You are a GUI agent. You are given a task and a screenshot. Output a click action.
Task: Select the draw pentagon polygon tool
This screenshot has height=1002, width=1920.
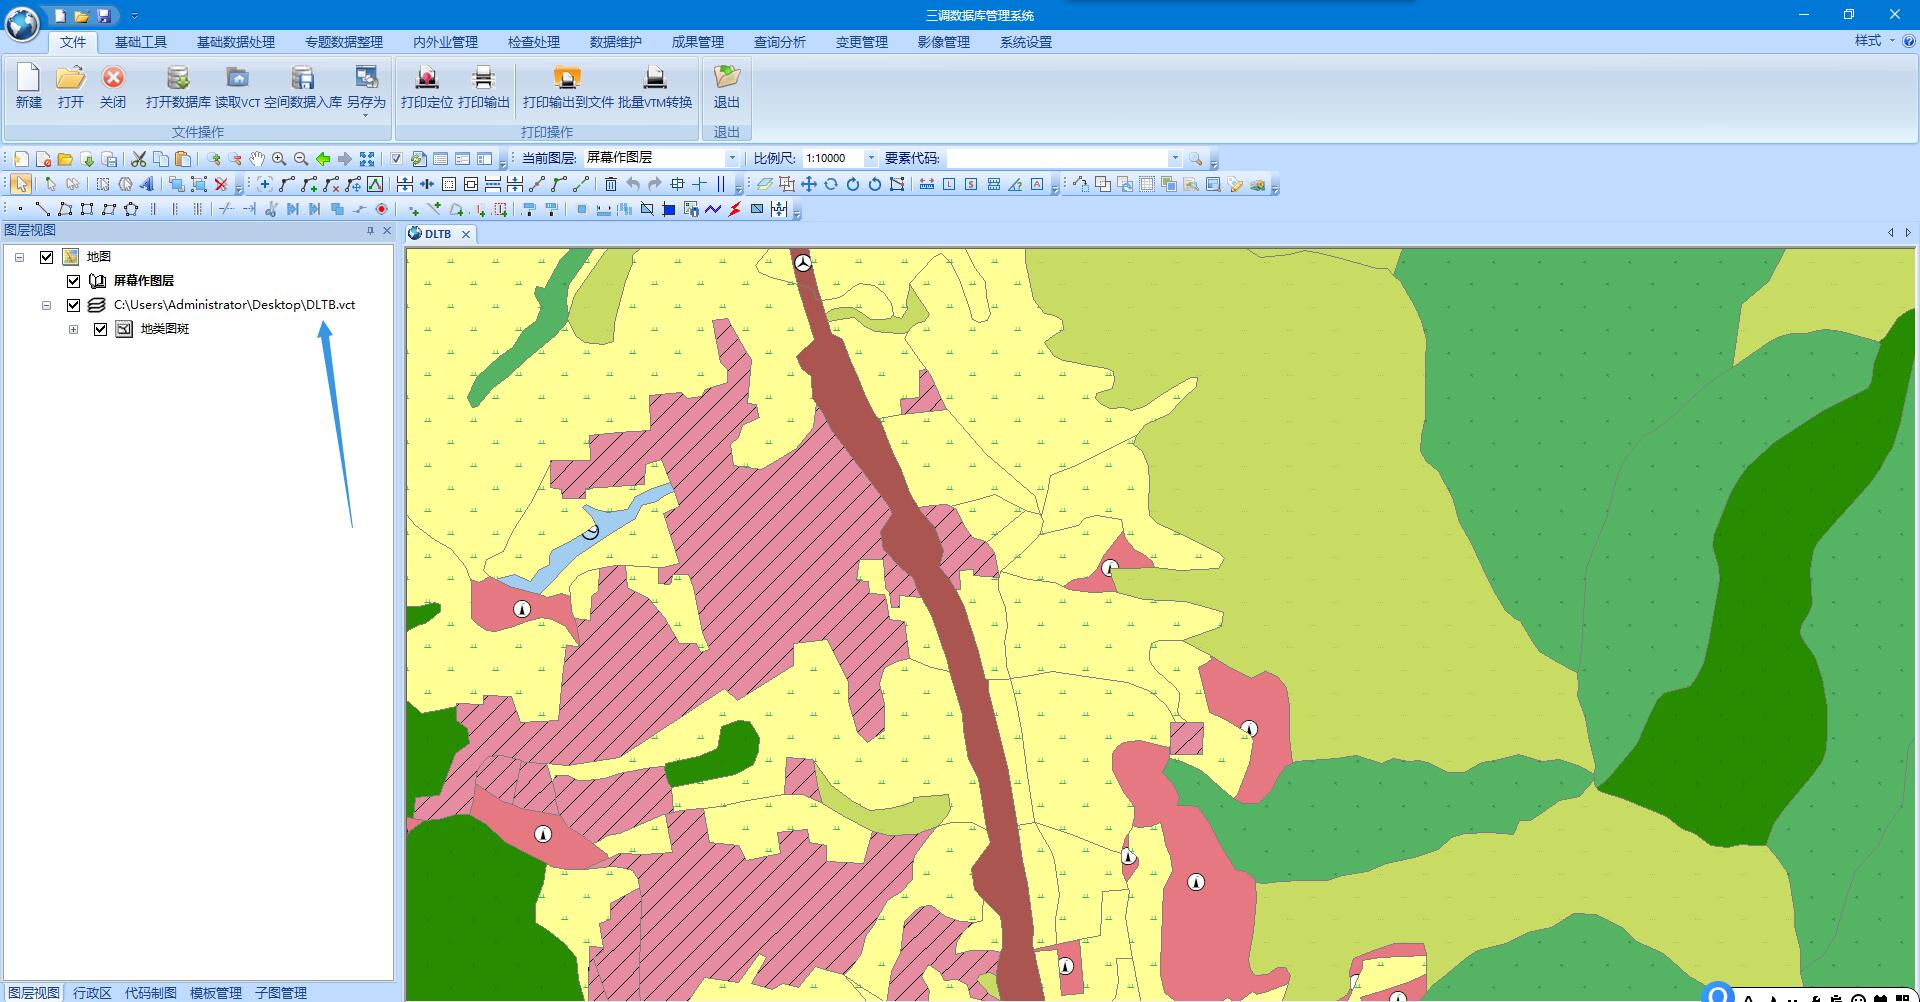130,209
